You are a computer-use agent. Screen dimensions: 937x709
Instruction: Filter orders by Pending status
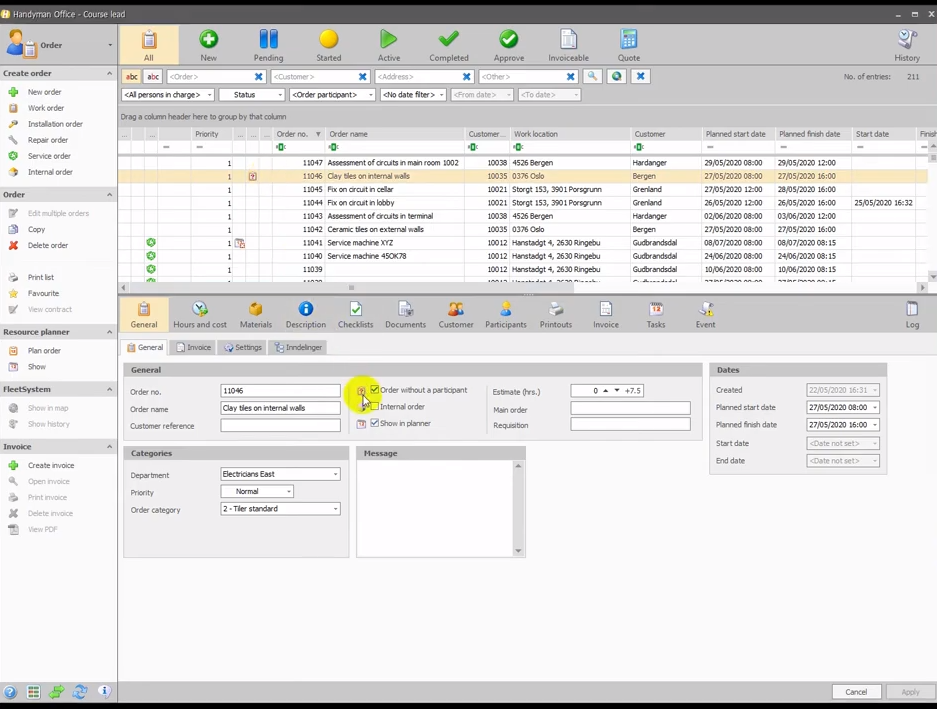pyautogui.click(x=268, y=45)
